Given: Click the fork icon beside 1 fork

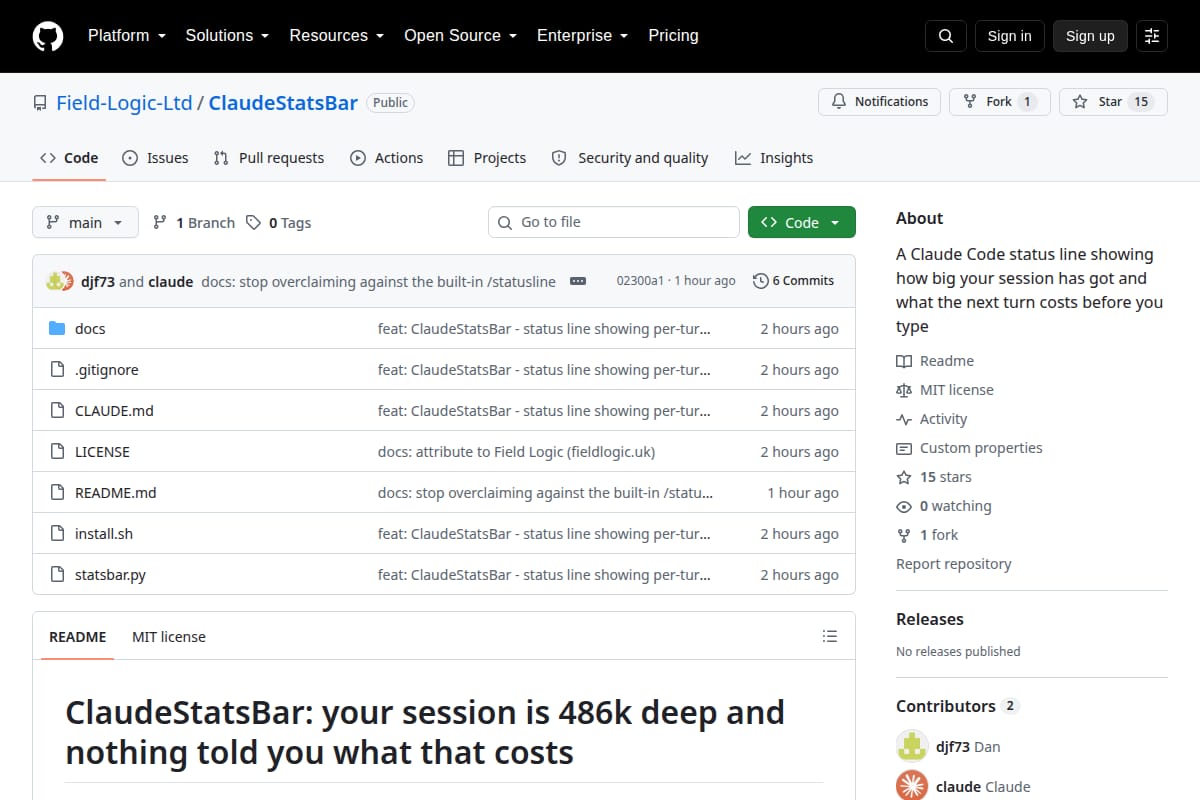Looking at the screenshot, I should pyautogui.click(x=904, y=535).
